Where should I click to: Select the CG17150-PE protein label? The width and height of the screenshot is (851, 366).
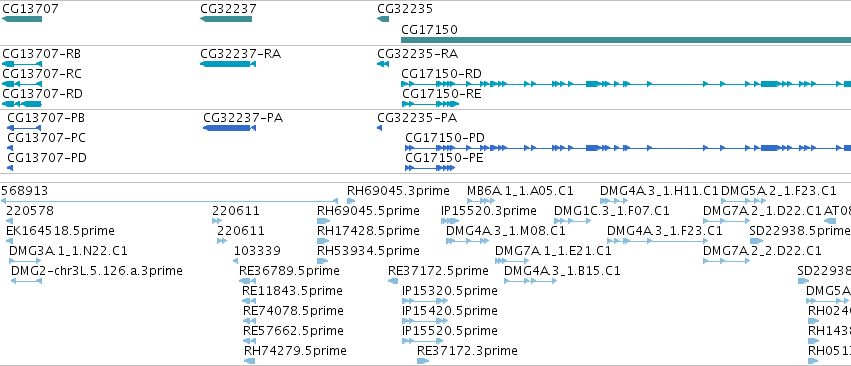click(444, 158)
